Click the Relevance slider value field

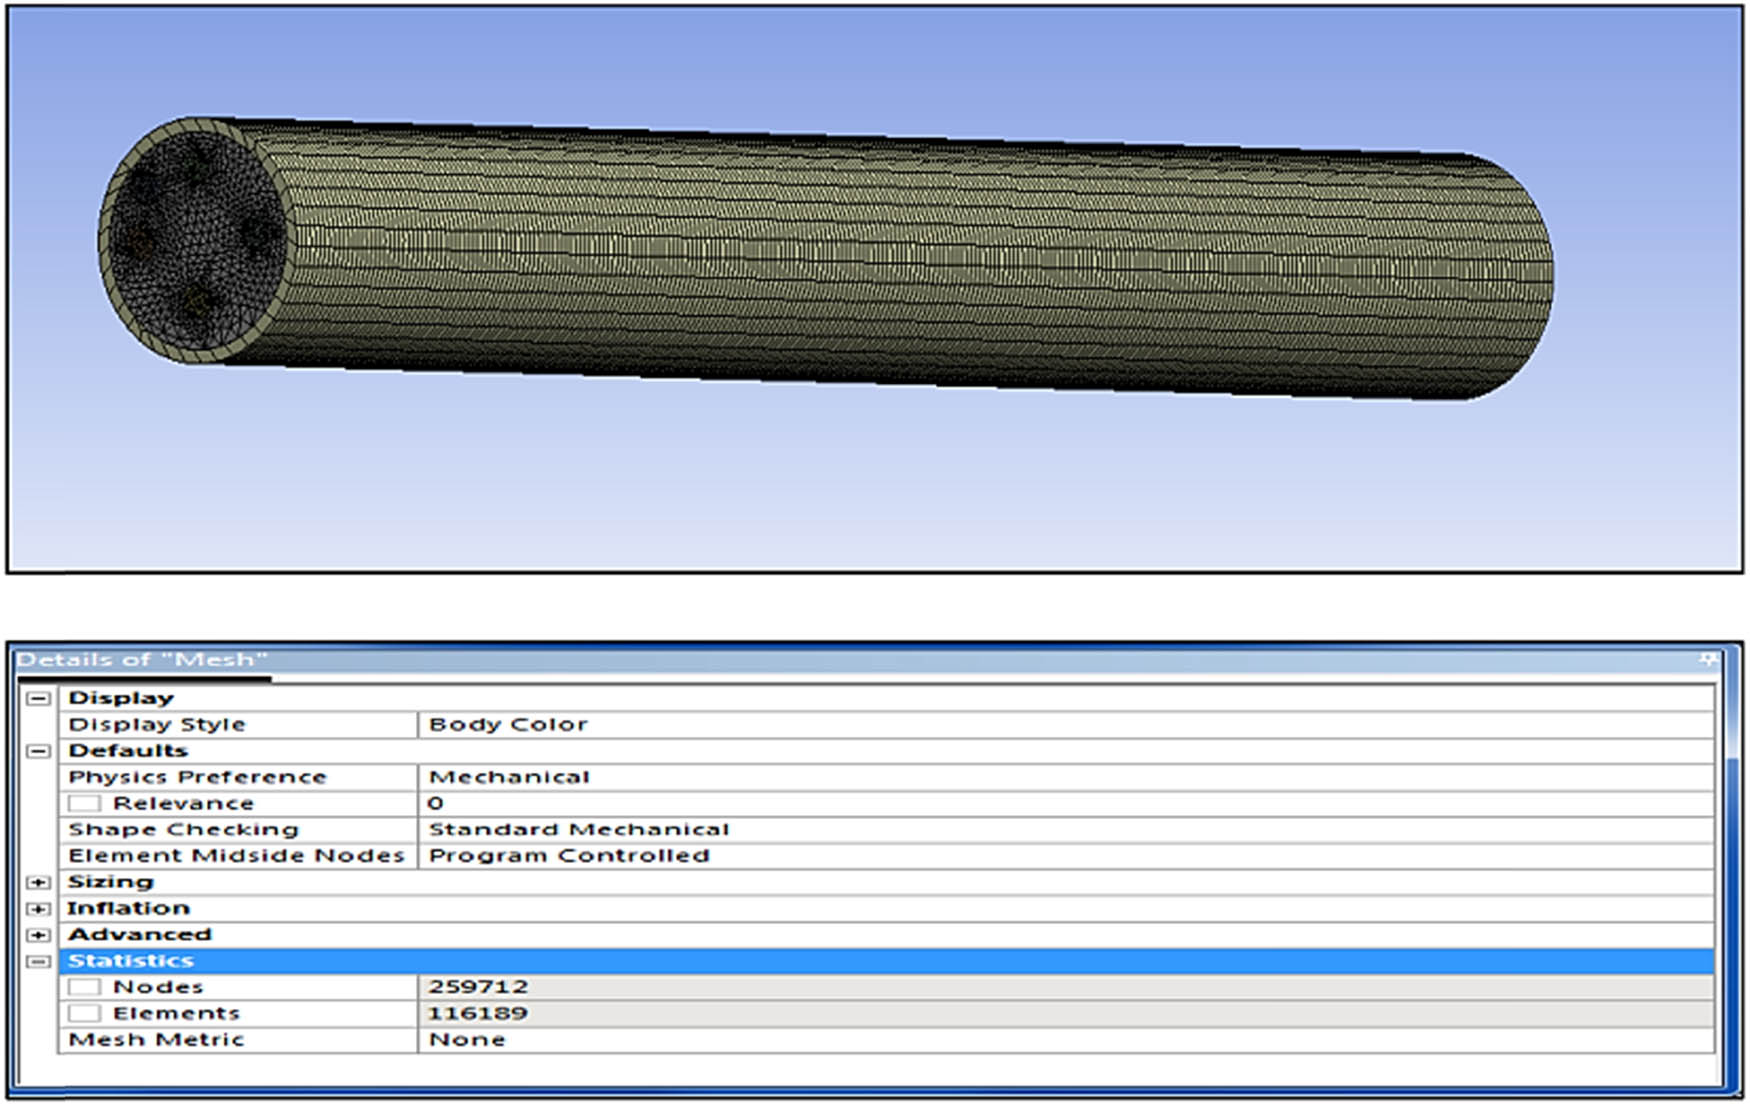tap(600, 802)
